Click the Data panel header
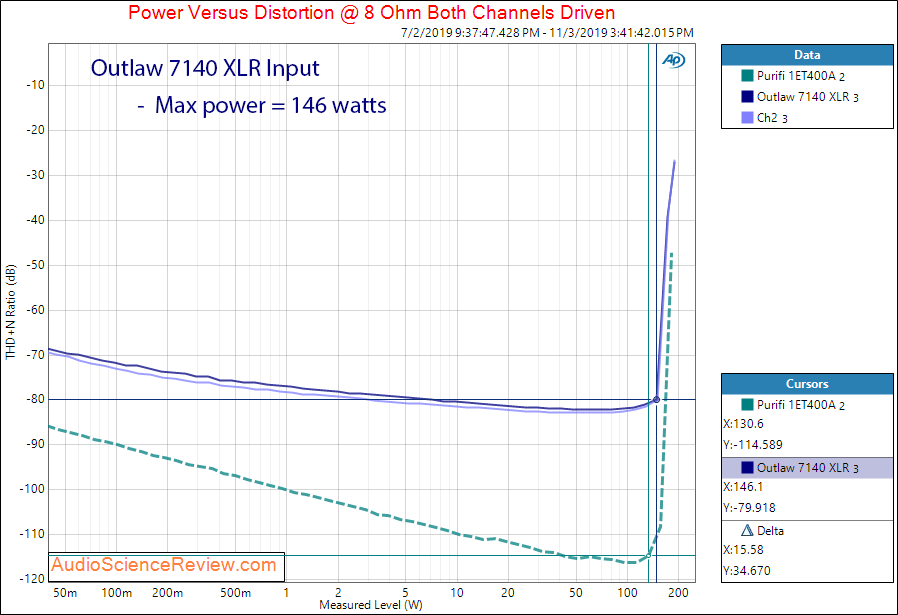 [807, 55]
